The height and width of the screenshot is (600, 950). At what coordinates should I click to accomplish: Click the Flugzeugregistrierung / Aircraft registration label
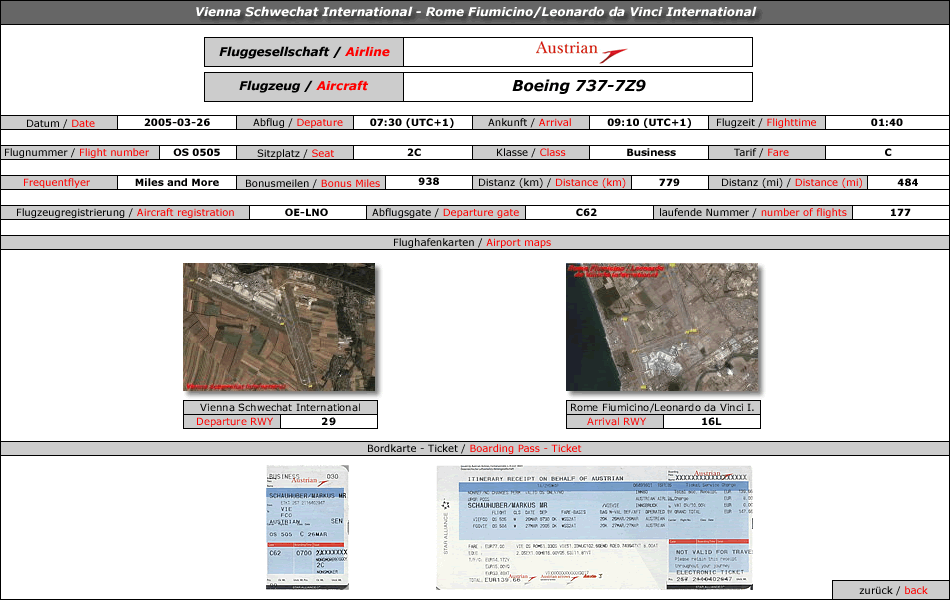coord(125,213)
